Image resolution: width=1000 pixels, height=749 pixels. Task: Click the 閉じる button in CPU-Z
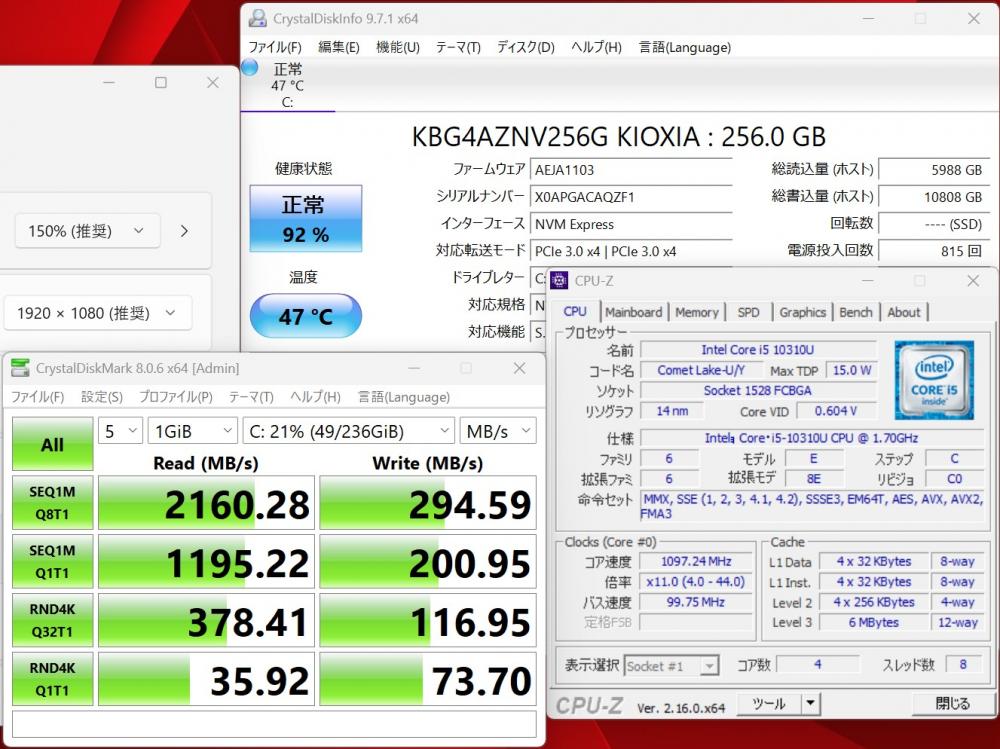[x=952, y=704]
